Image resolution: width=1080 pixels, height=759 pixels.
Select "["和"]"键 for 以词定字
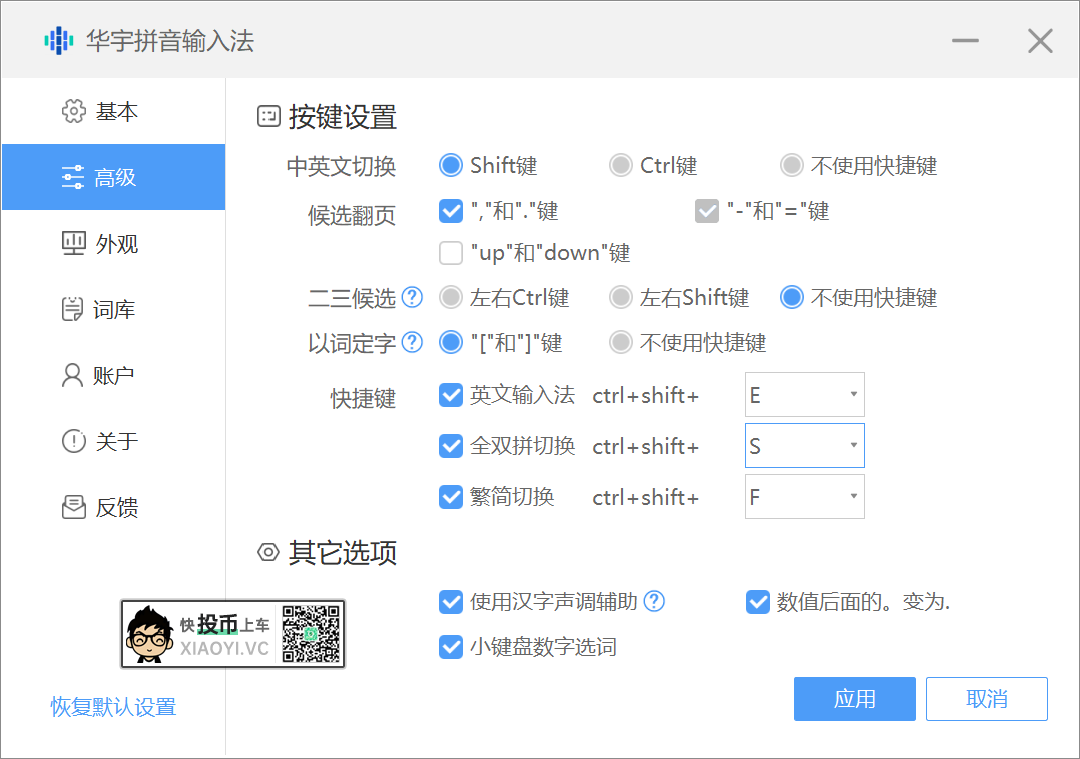(450, 342)
